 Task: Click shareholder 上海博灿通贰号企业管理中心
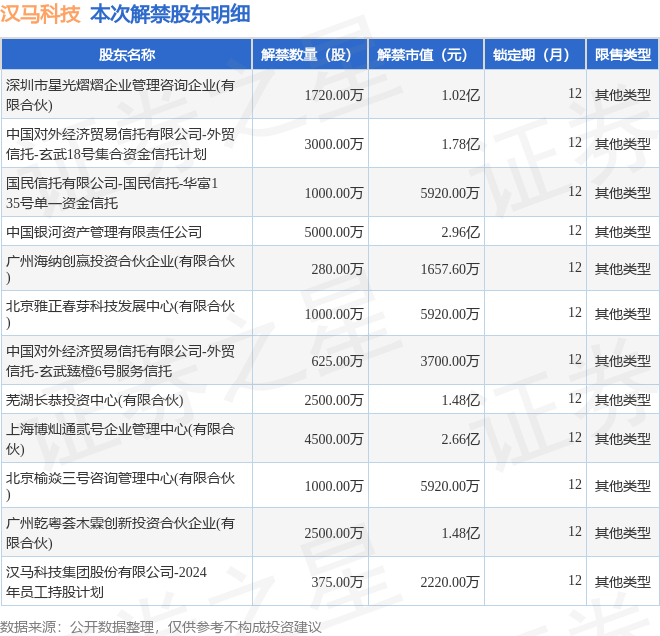pyautogui.click(x=120, y=439)
